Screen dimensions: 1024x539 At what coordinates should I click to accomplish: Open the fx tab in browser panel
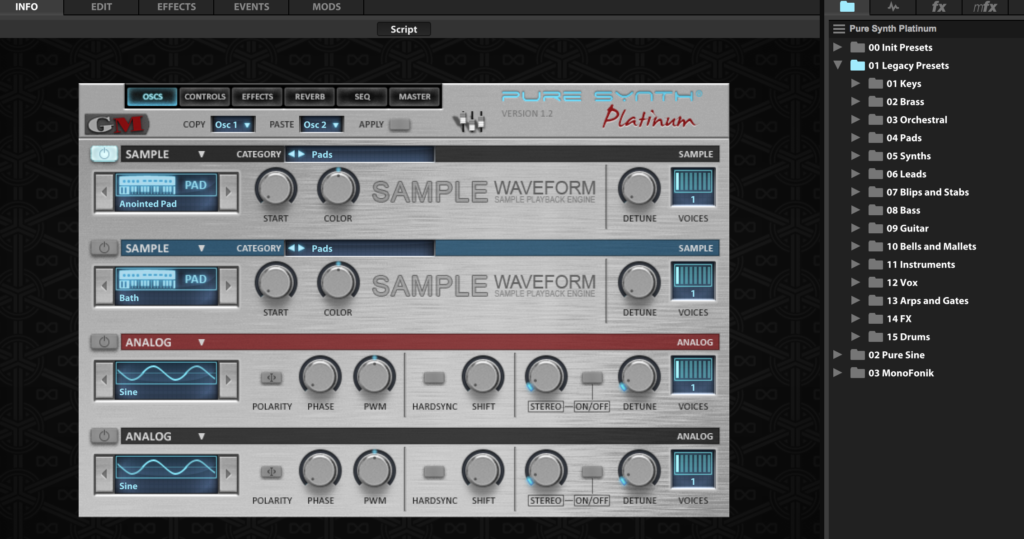938,7
